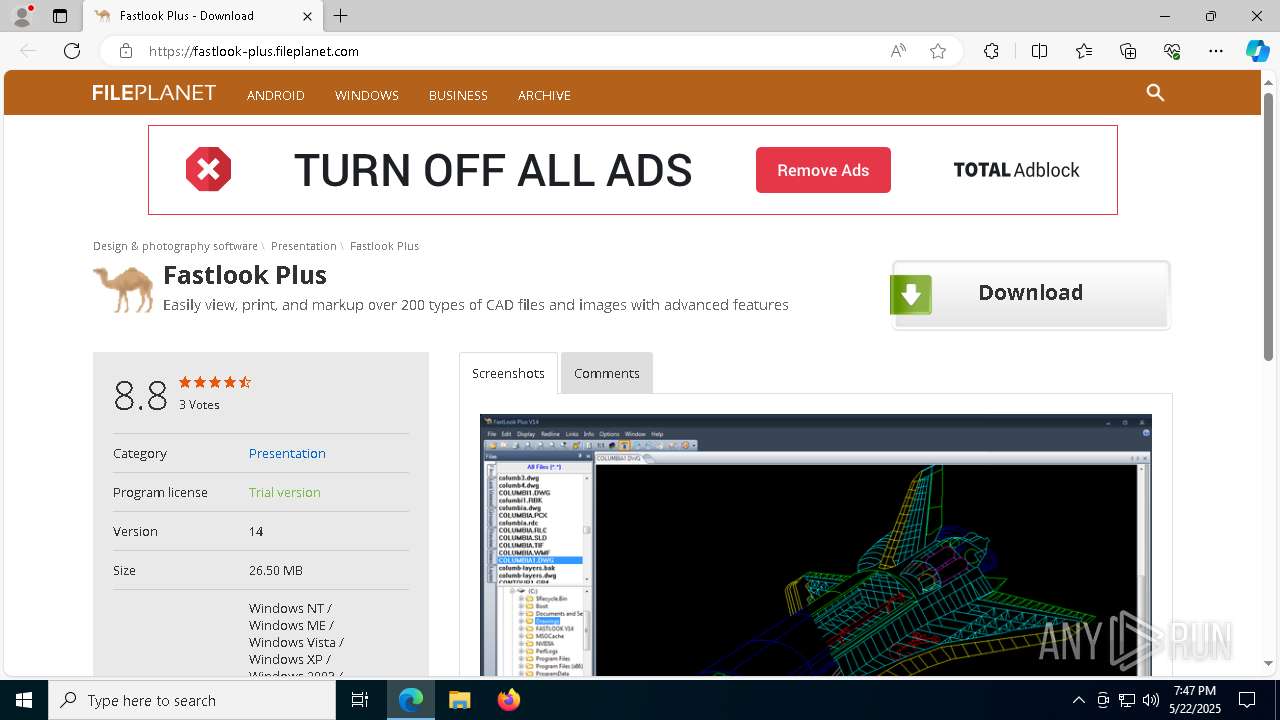Open browser Extensions icon
The image size is (1280, 720).
click(991, 51)
